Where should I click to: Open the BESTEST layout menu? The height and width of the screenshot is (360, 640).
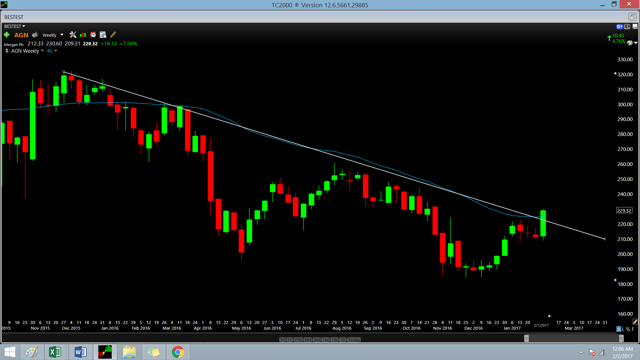pyautogui.click(x=15, y=26)
